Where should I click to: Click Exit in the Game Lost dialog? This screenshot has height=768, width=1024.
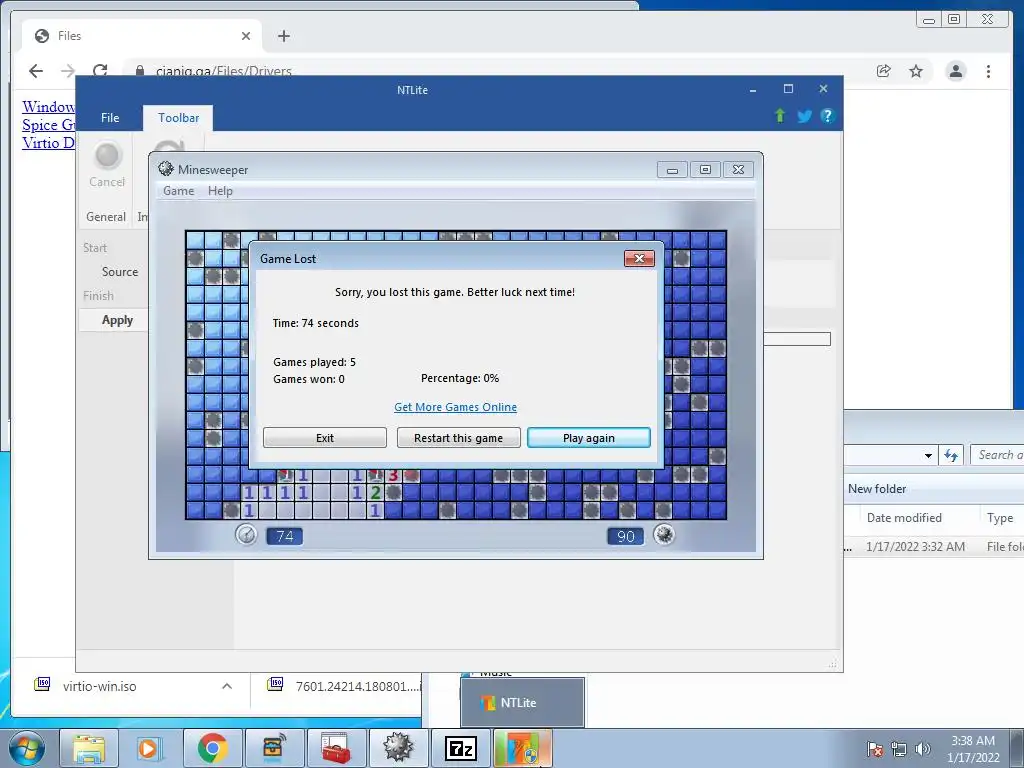pos(325,438)
